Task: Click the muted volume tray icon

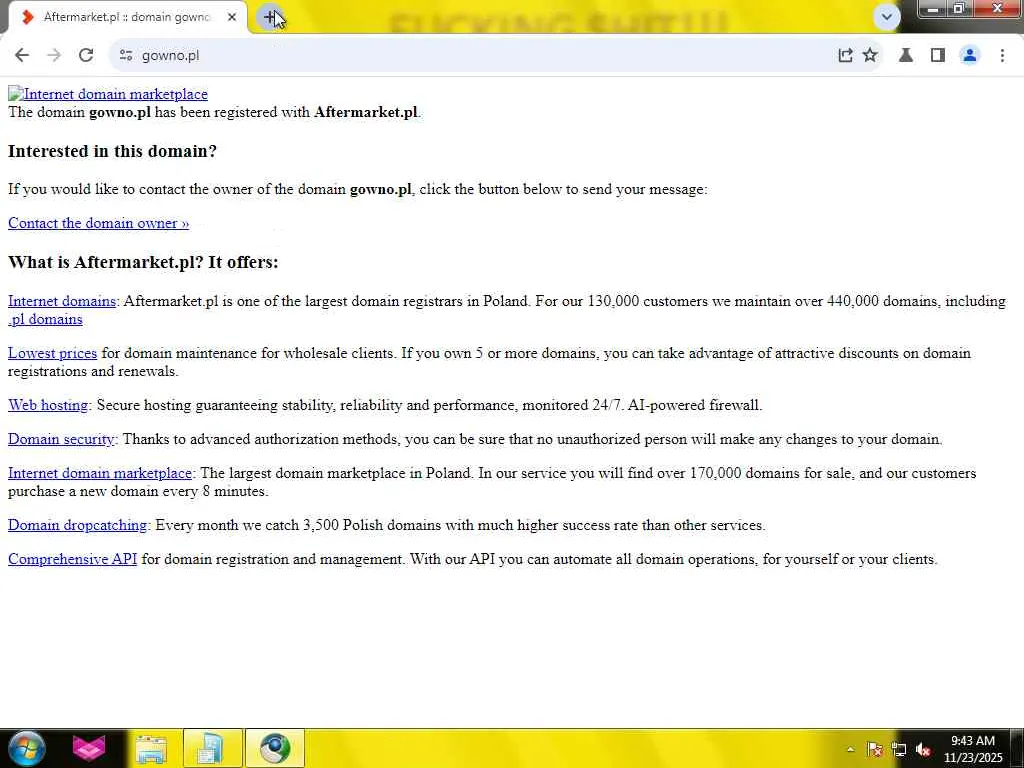Action: (923, 750)
